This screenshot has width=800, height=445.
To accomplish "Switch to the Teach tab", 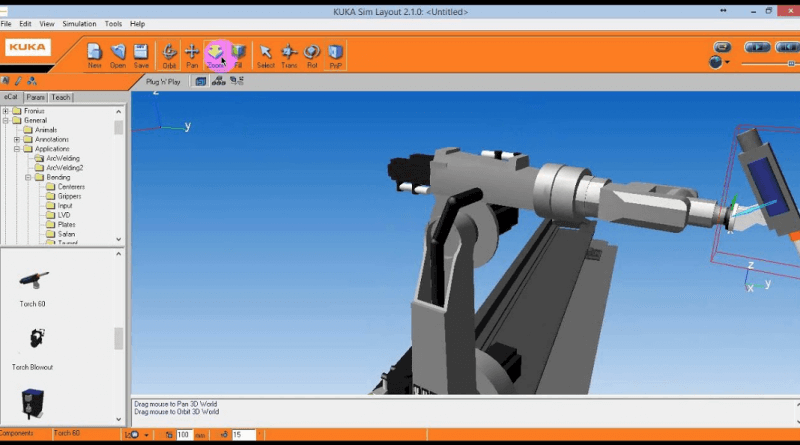I will coord(61,98).
